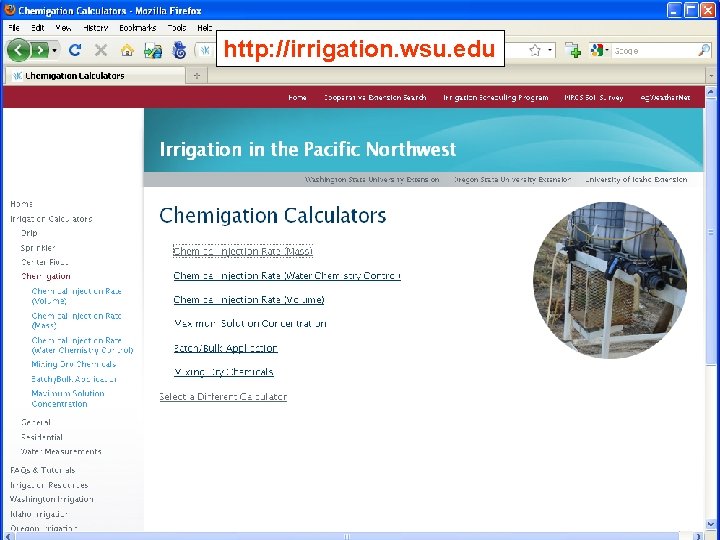Screen dimensions: 720x540
Task: Open sidebar Batch/Bulk Application
Action: pos(74,379)
